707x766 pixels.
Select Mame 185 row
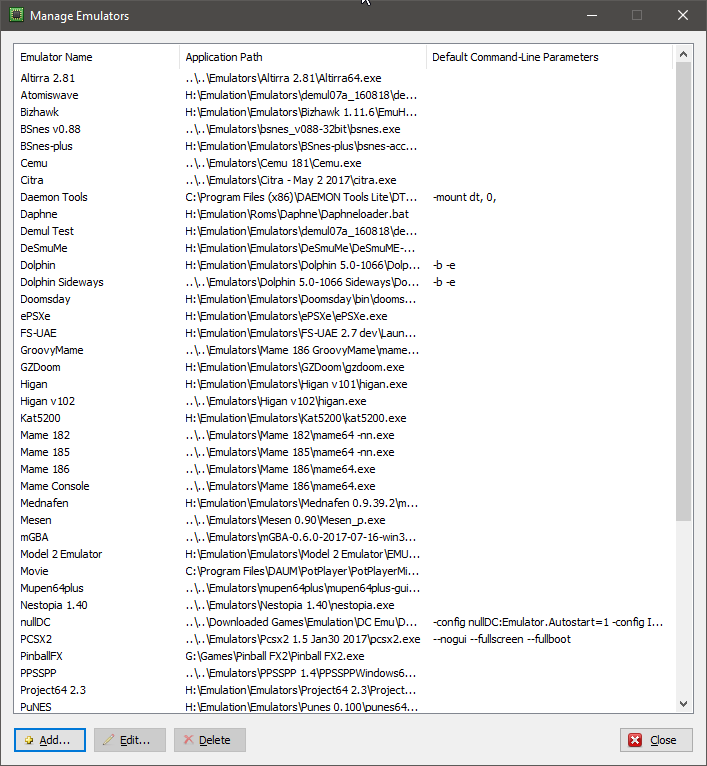pos(344,452)
